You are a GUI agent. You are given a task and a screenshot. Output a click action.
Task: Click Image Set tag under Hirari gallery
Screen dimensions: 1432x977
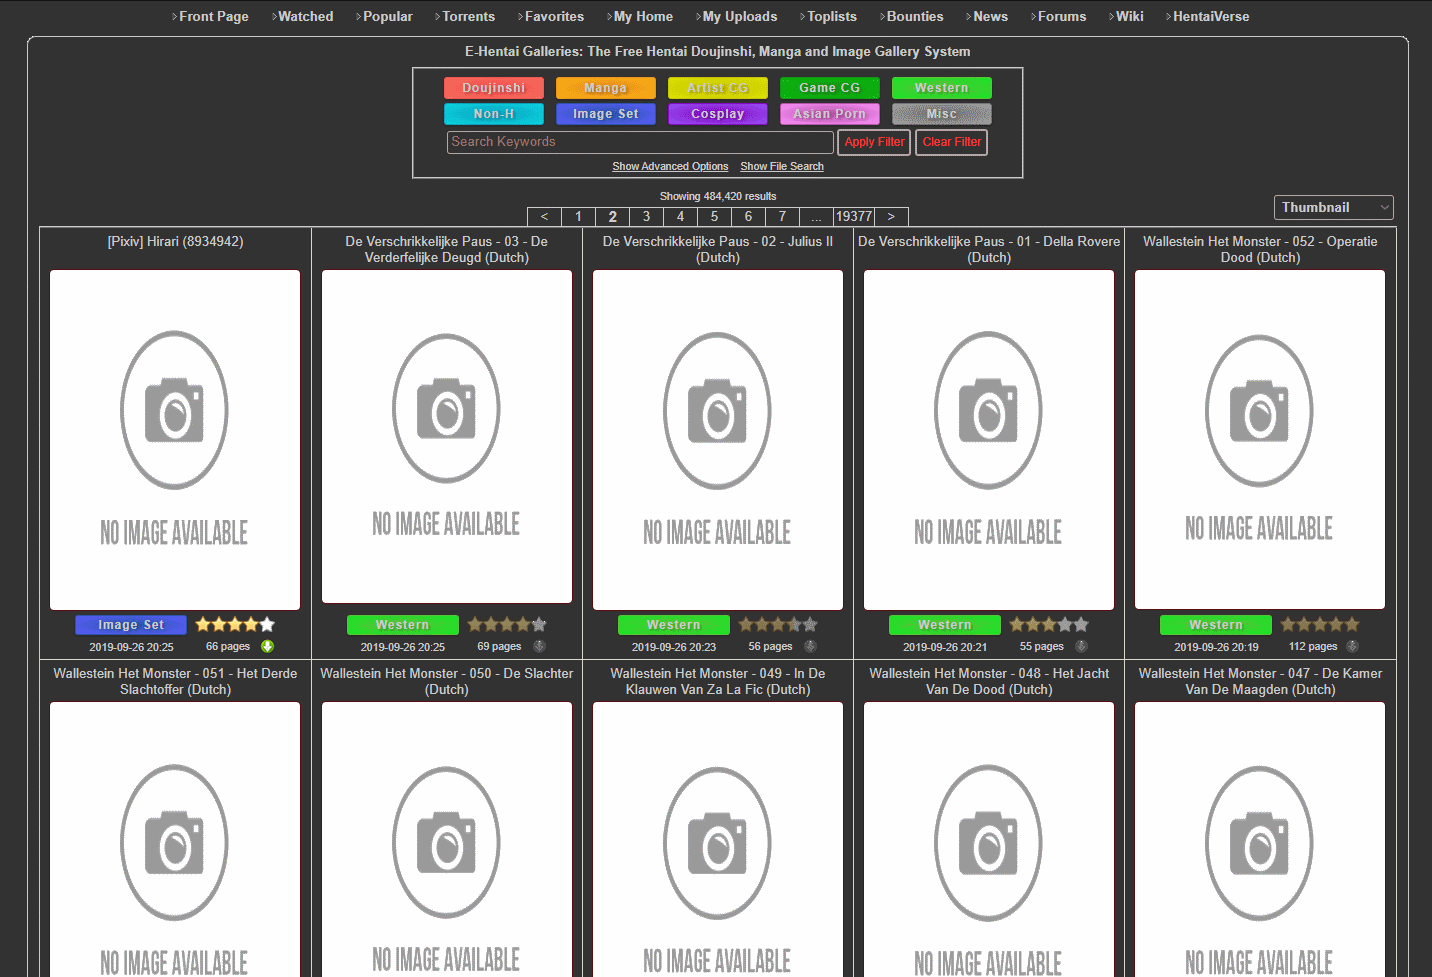[131, 625]
